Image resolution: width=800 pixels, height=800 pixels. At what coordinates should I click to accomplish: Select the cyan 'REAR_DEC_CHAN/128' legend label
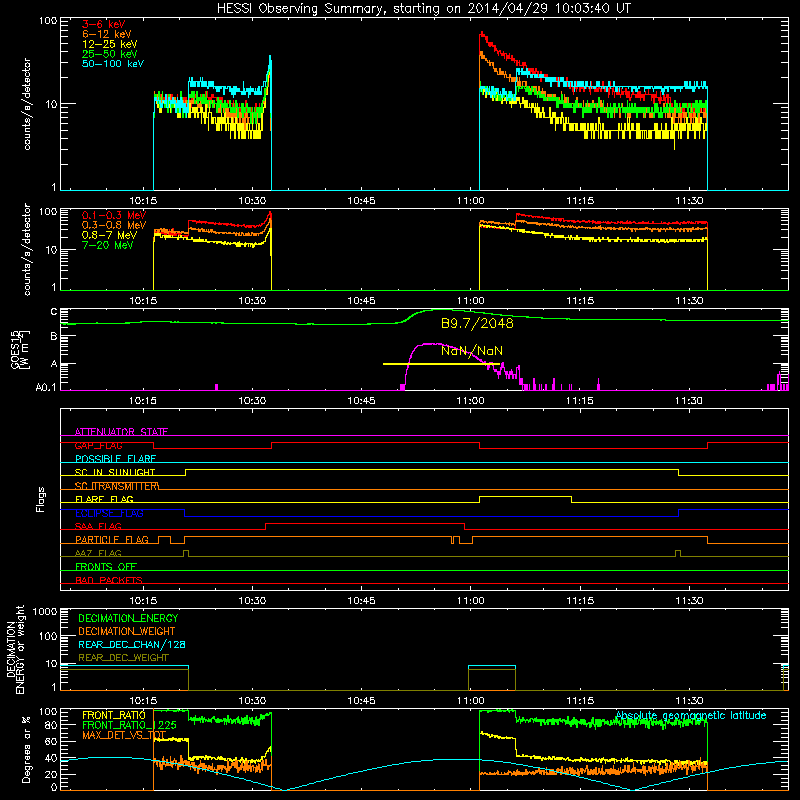tap(132, 644)
